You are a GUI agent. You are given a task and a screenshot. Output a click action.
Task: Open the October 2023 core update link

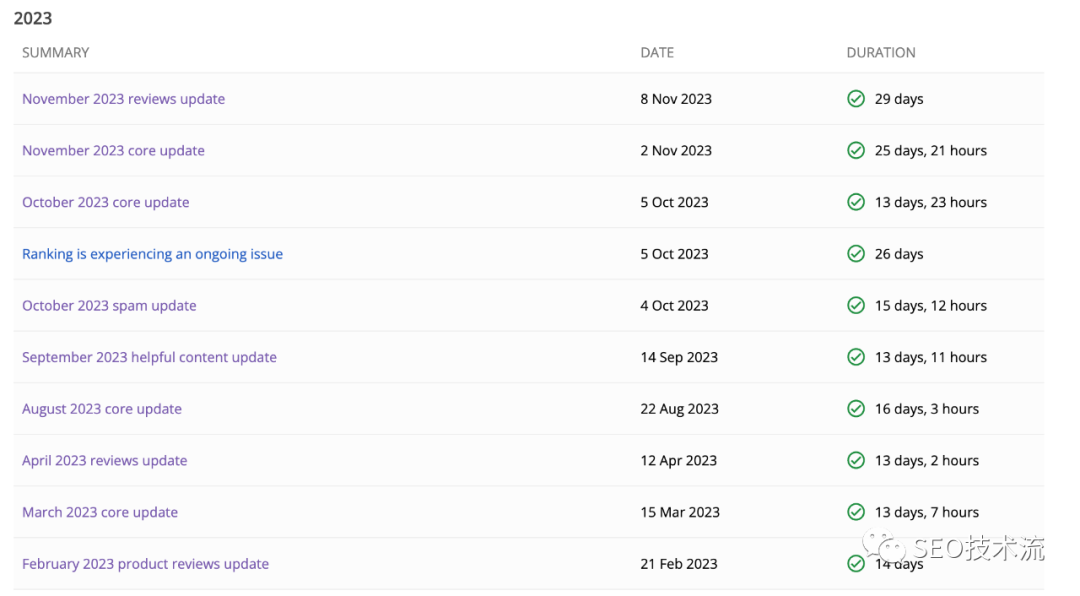(105, 202)
